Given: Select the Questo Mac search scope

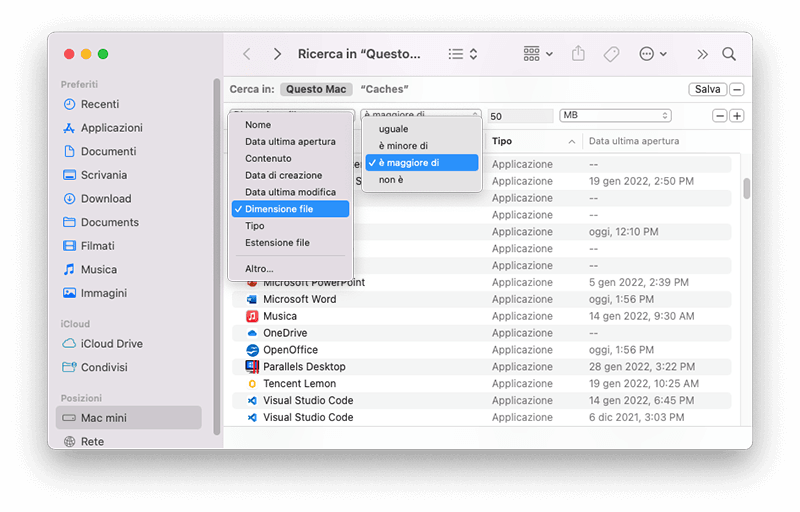Looking at the screenshot, I should click(x=316, y=89).
